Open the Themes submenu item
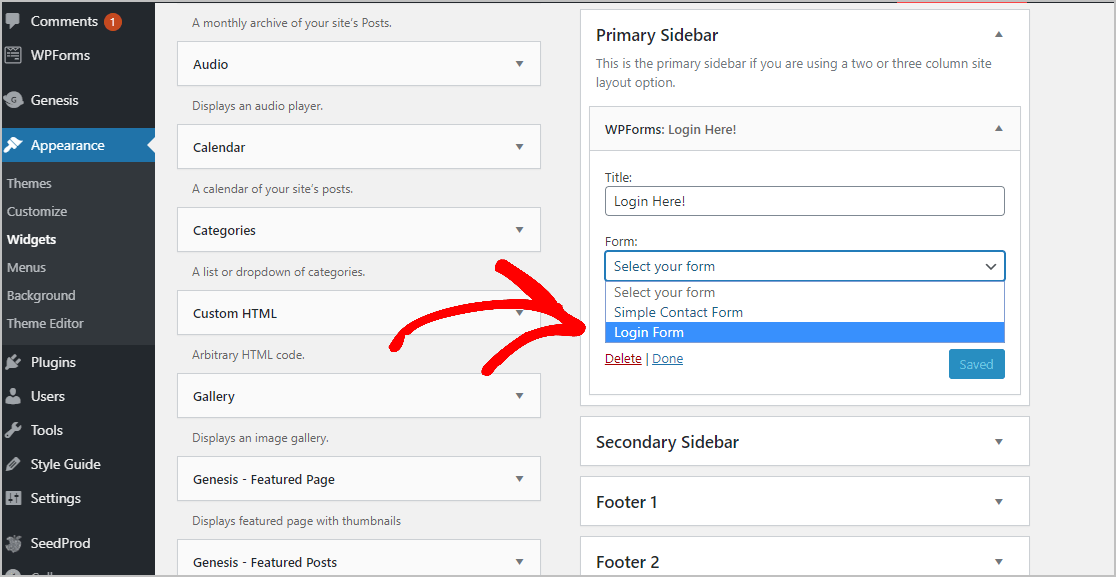The width and height of the screenshot is (1116, 577). (x=29, y=184)
